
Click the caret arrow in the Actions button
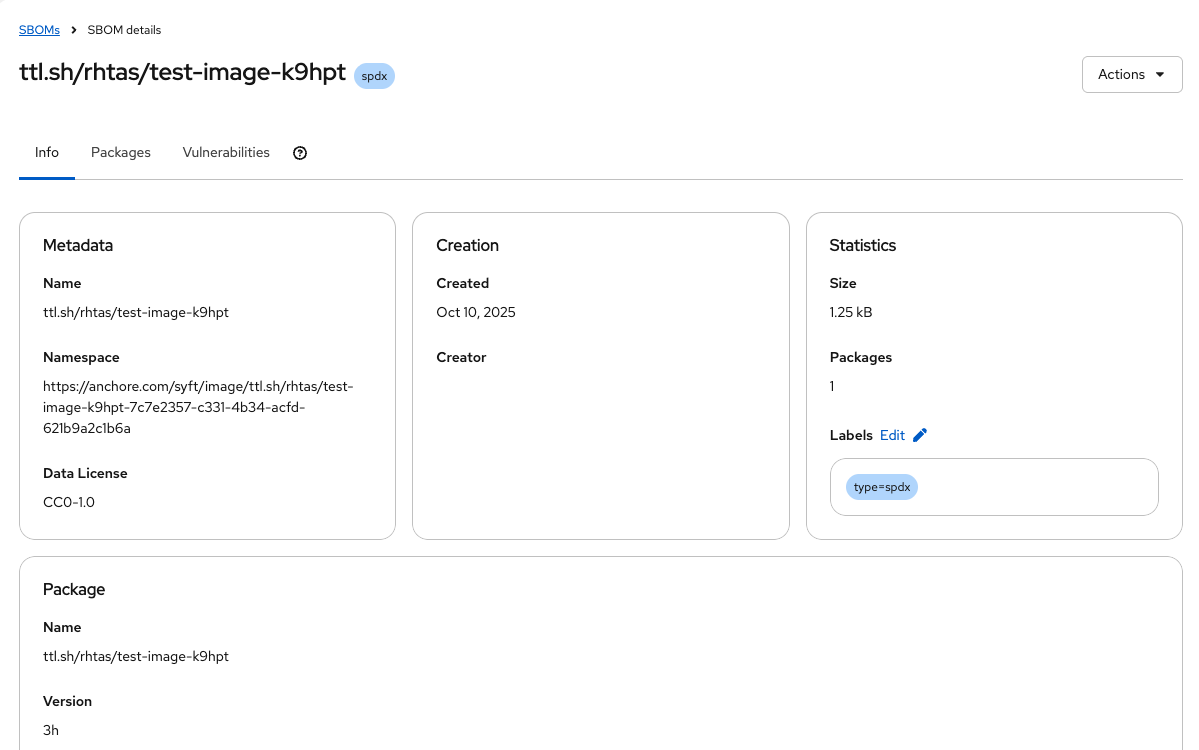pyautogui.click(x=1160, y=75)
